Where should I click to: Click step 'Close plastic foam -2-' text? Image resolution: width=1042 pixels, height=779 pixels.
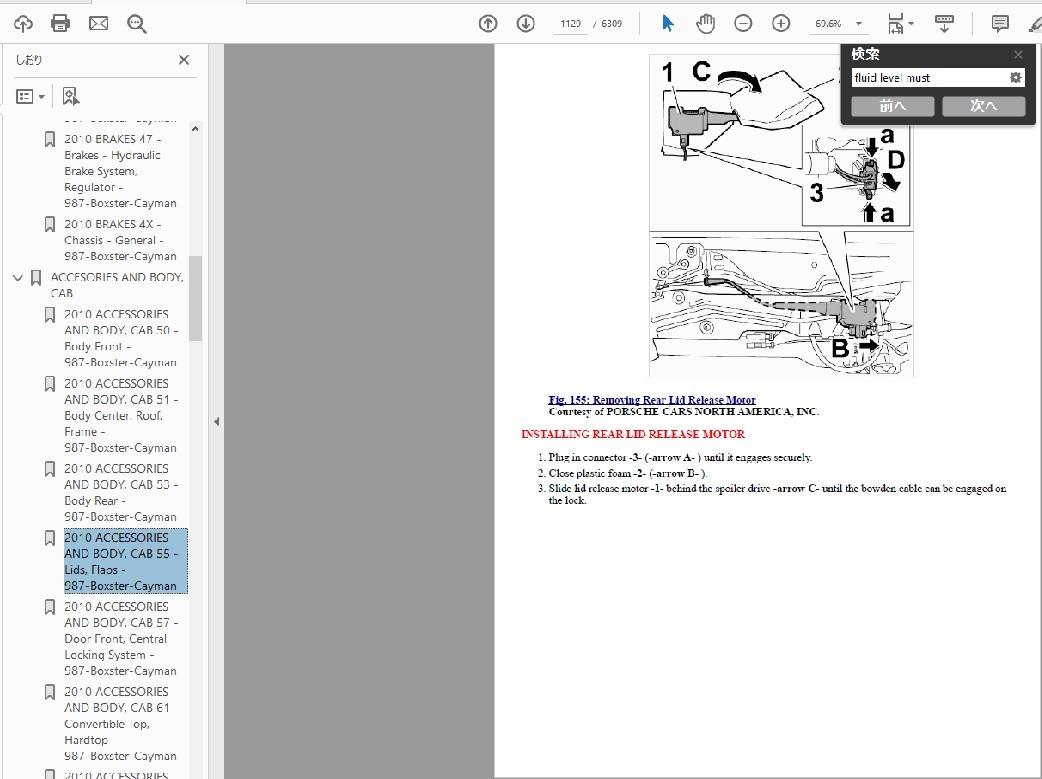tap(628, 473)
